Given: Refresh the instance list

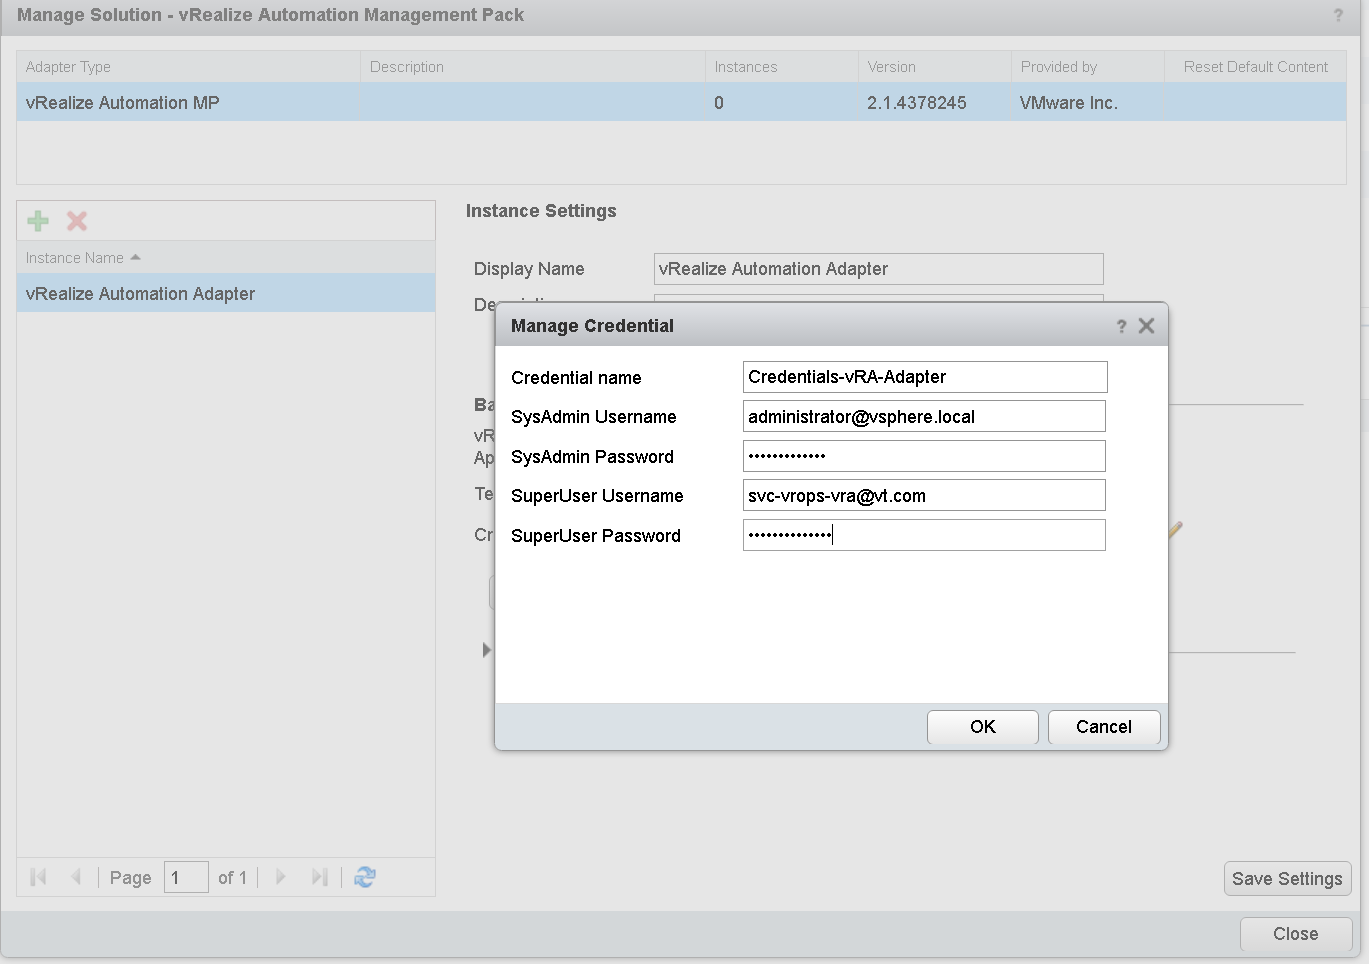Looking at the screenshot, I should point(363,877).
